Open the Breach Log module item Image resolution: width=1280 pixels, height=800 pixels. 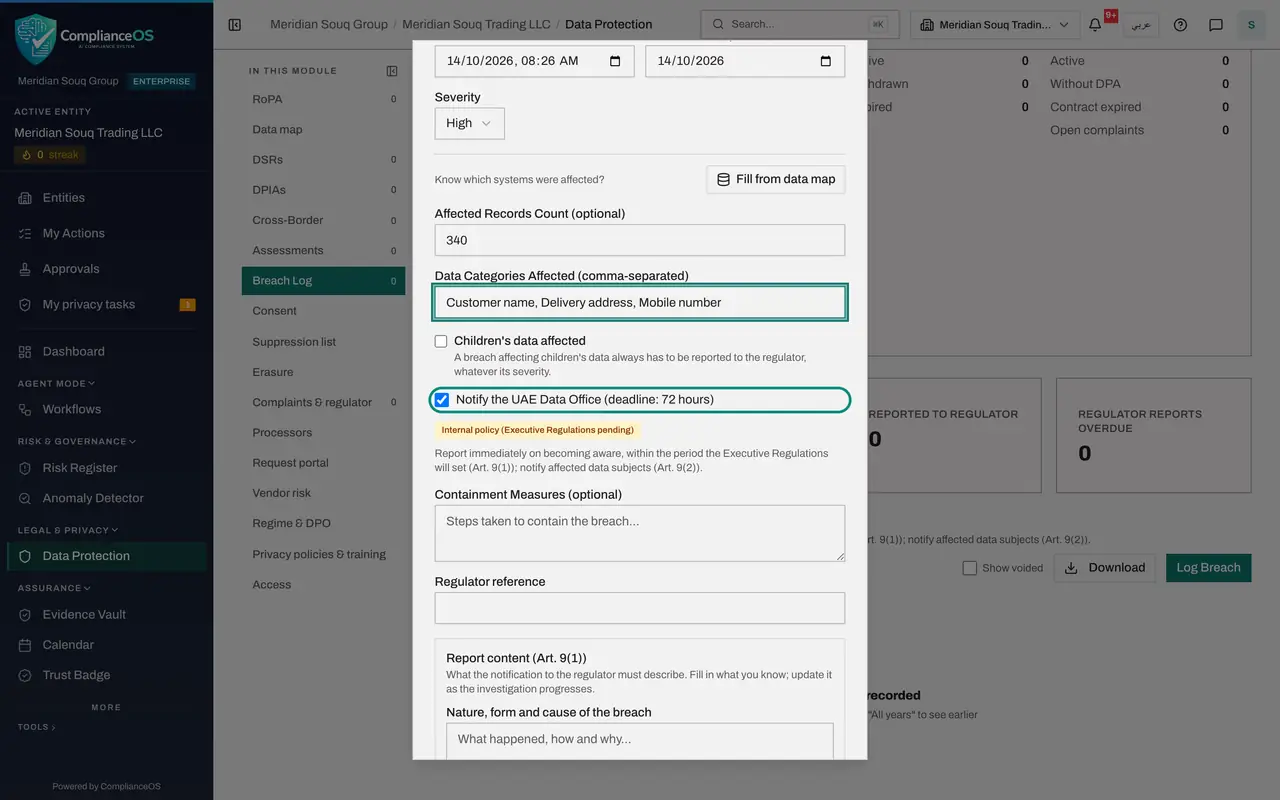tap(323, 281)
